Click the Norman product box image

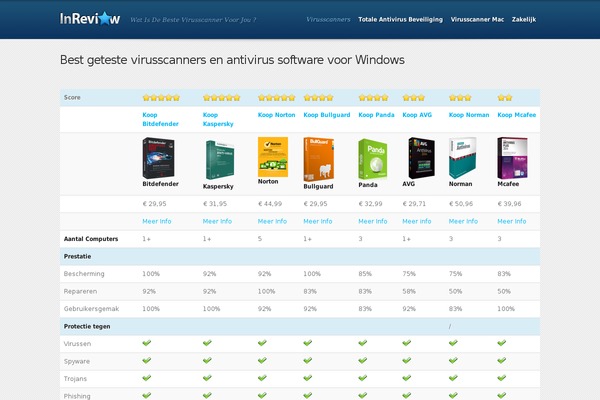click(x=463, y=158)
